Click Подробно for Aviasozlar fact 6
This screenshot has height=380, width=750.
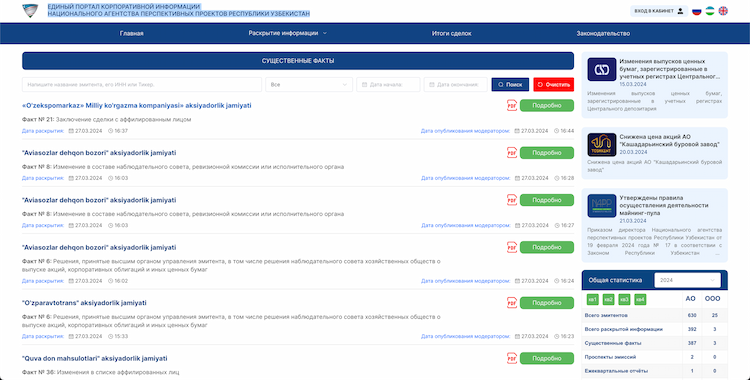tap(547, 247)
